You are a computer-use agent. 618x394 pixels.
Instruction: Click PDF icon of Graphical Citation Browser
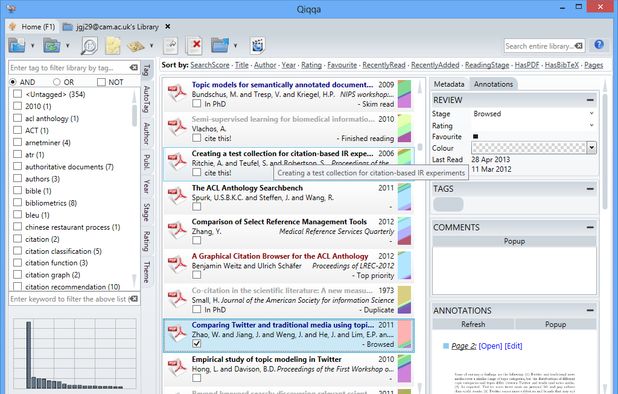177,265
